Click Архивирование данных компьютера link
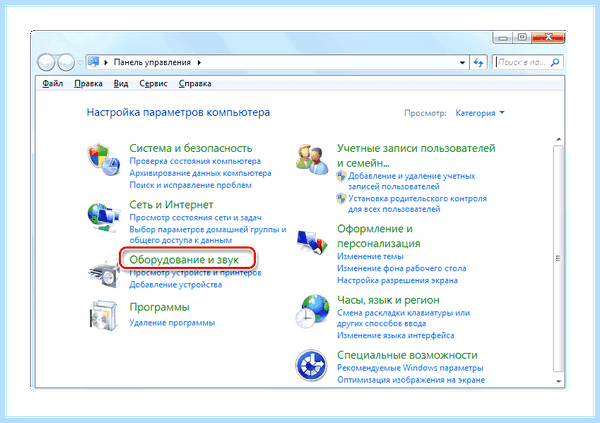The width and height of the screenshot is (600, 423). coord(200,173)
